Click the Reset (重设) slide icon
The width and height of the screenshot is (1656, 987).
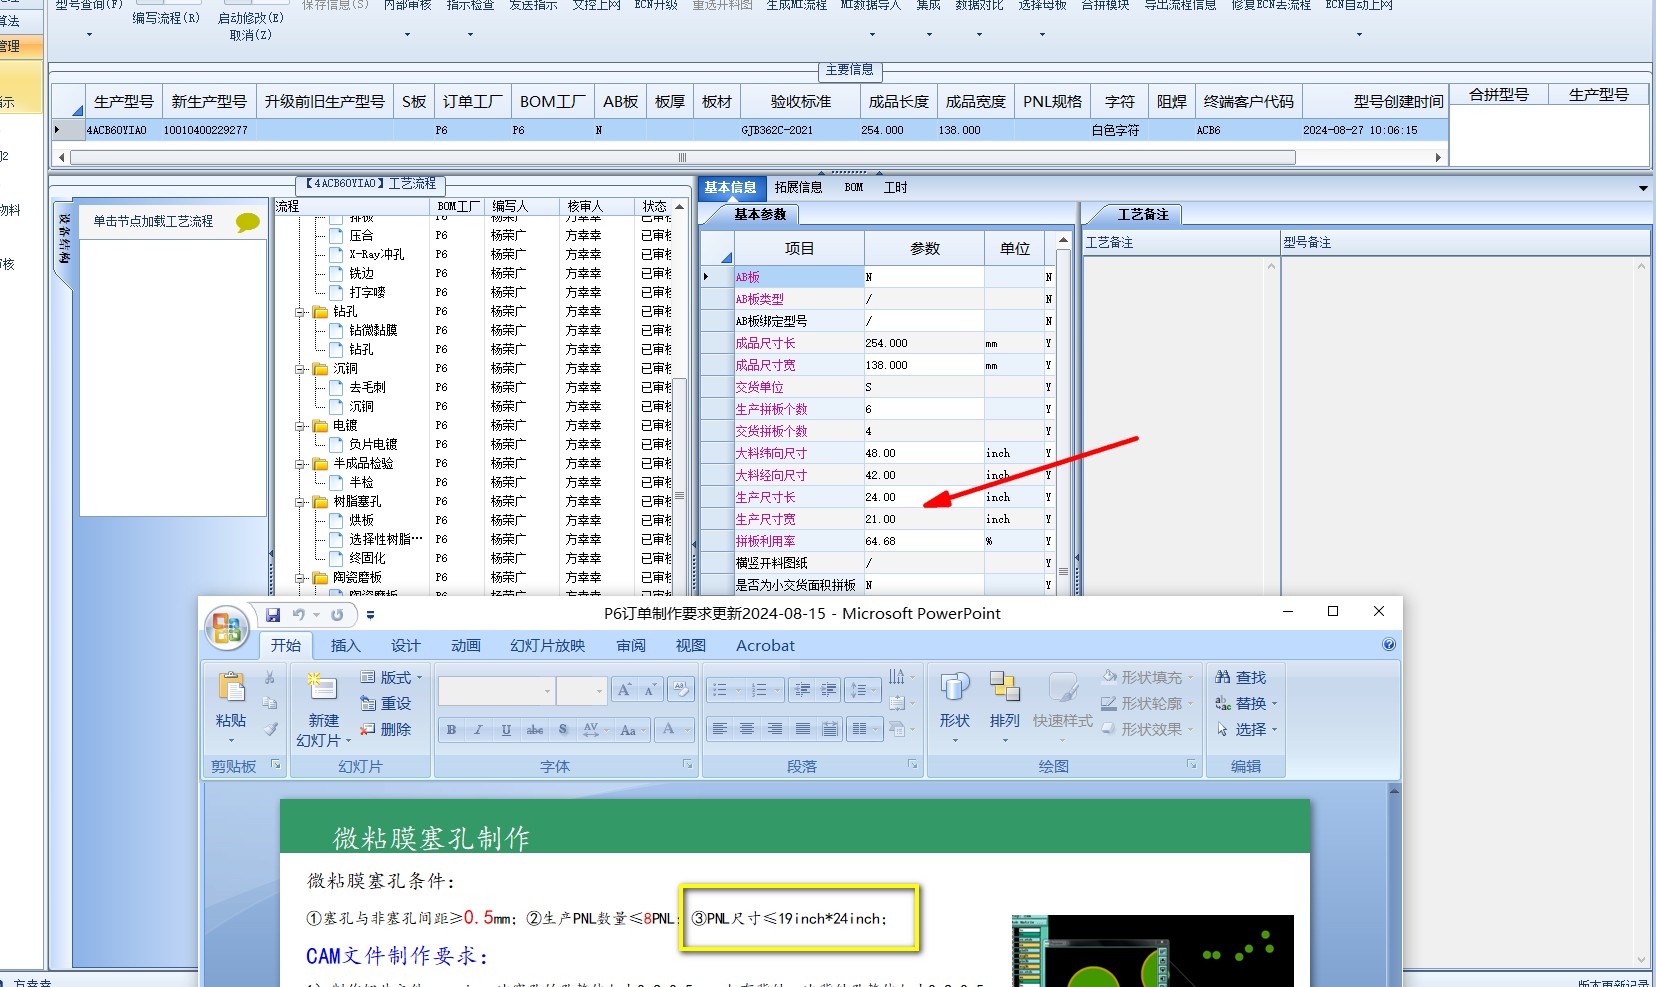(386, 703)
